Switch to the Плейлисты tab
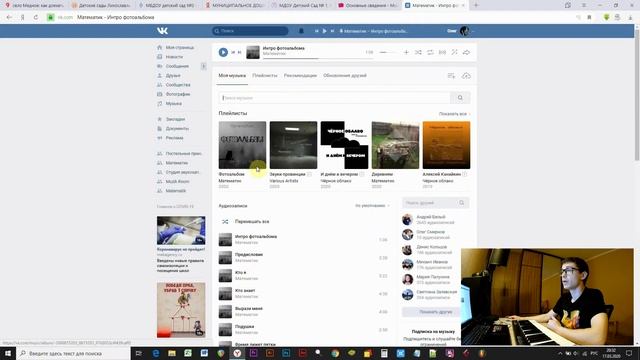Screen dimensions: 640x360 (264, 76)
